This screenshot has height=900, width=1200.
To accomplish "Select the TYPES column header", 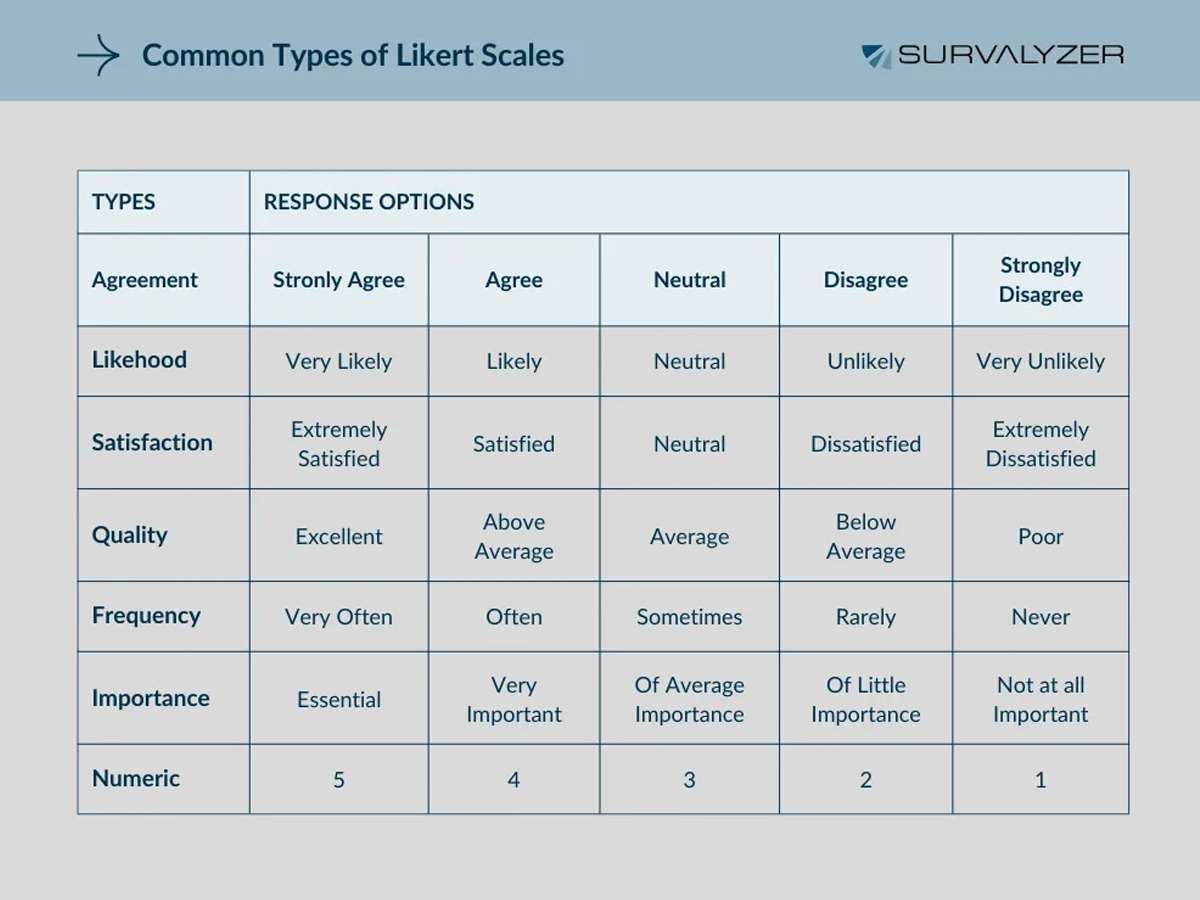I will tap(124, 202).
